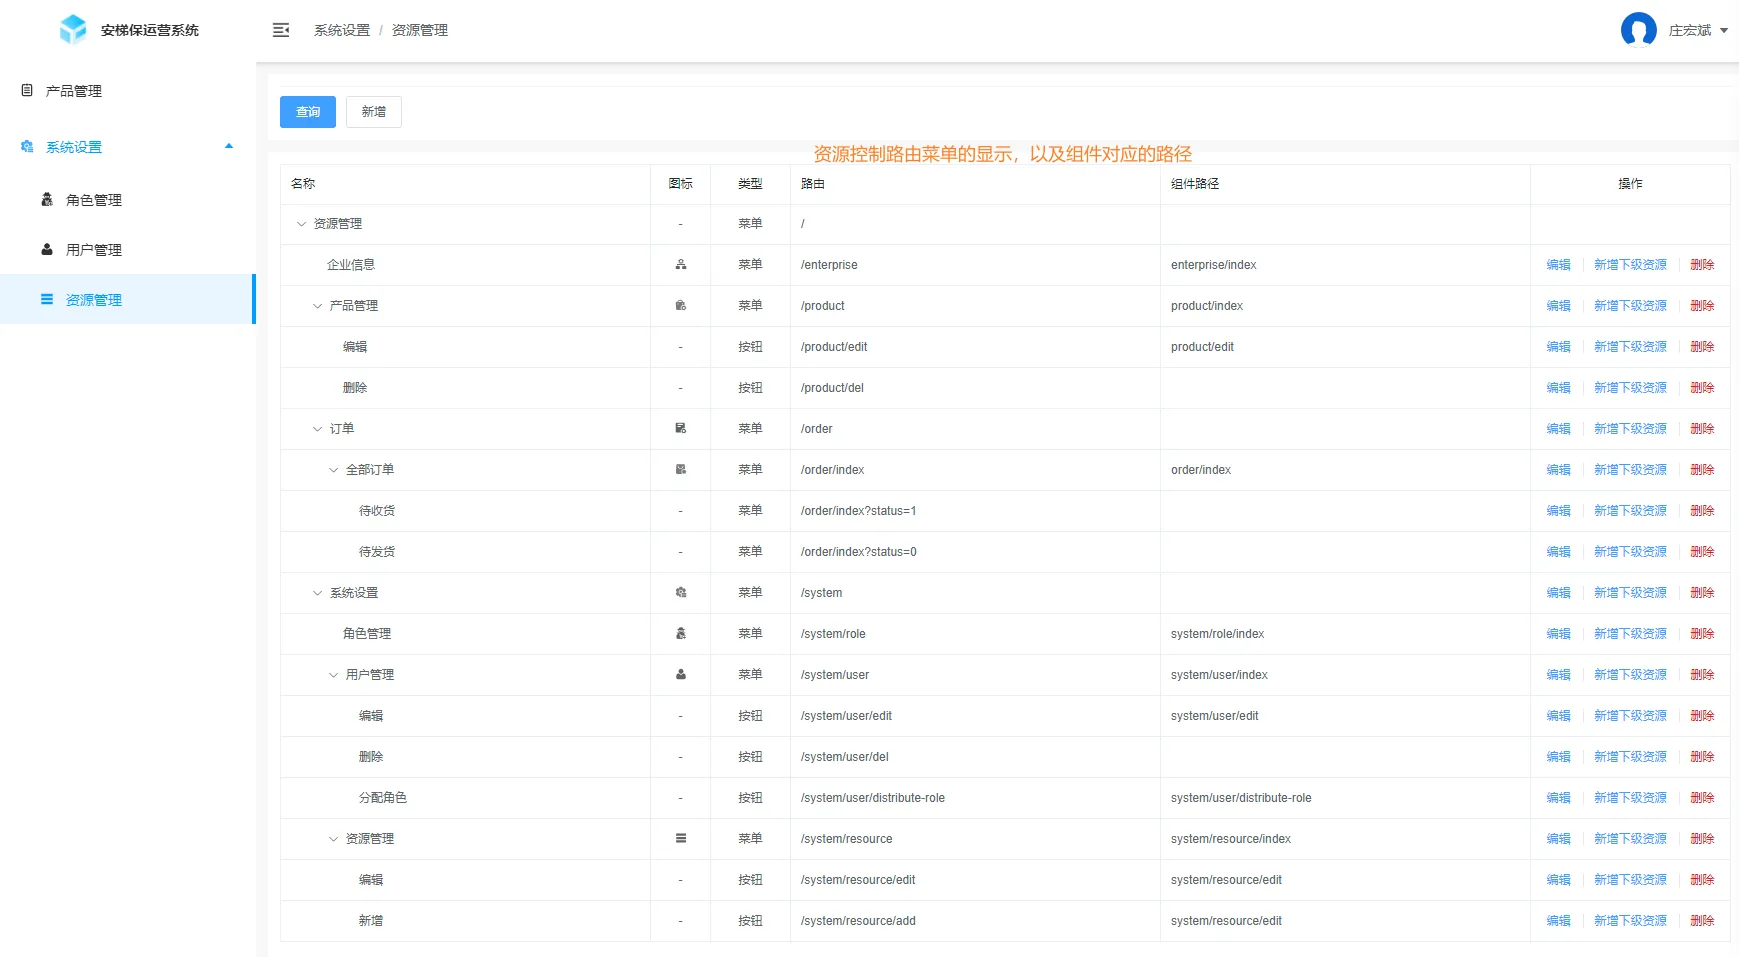Screen dimensions: 1739x957
Task: Click the app logo cube icon
Action: point(73,30)
